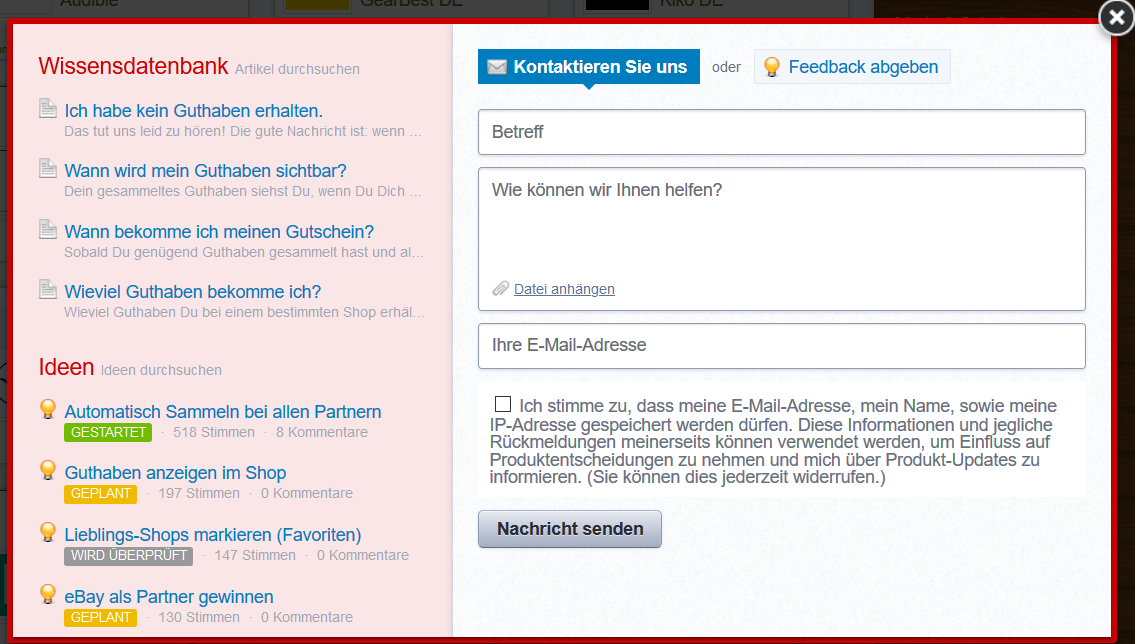Click lightbulb icon beside 'Guthaben anzeigen im Shop'

point(48,470)
